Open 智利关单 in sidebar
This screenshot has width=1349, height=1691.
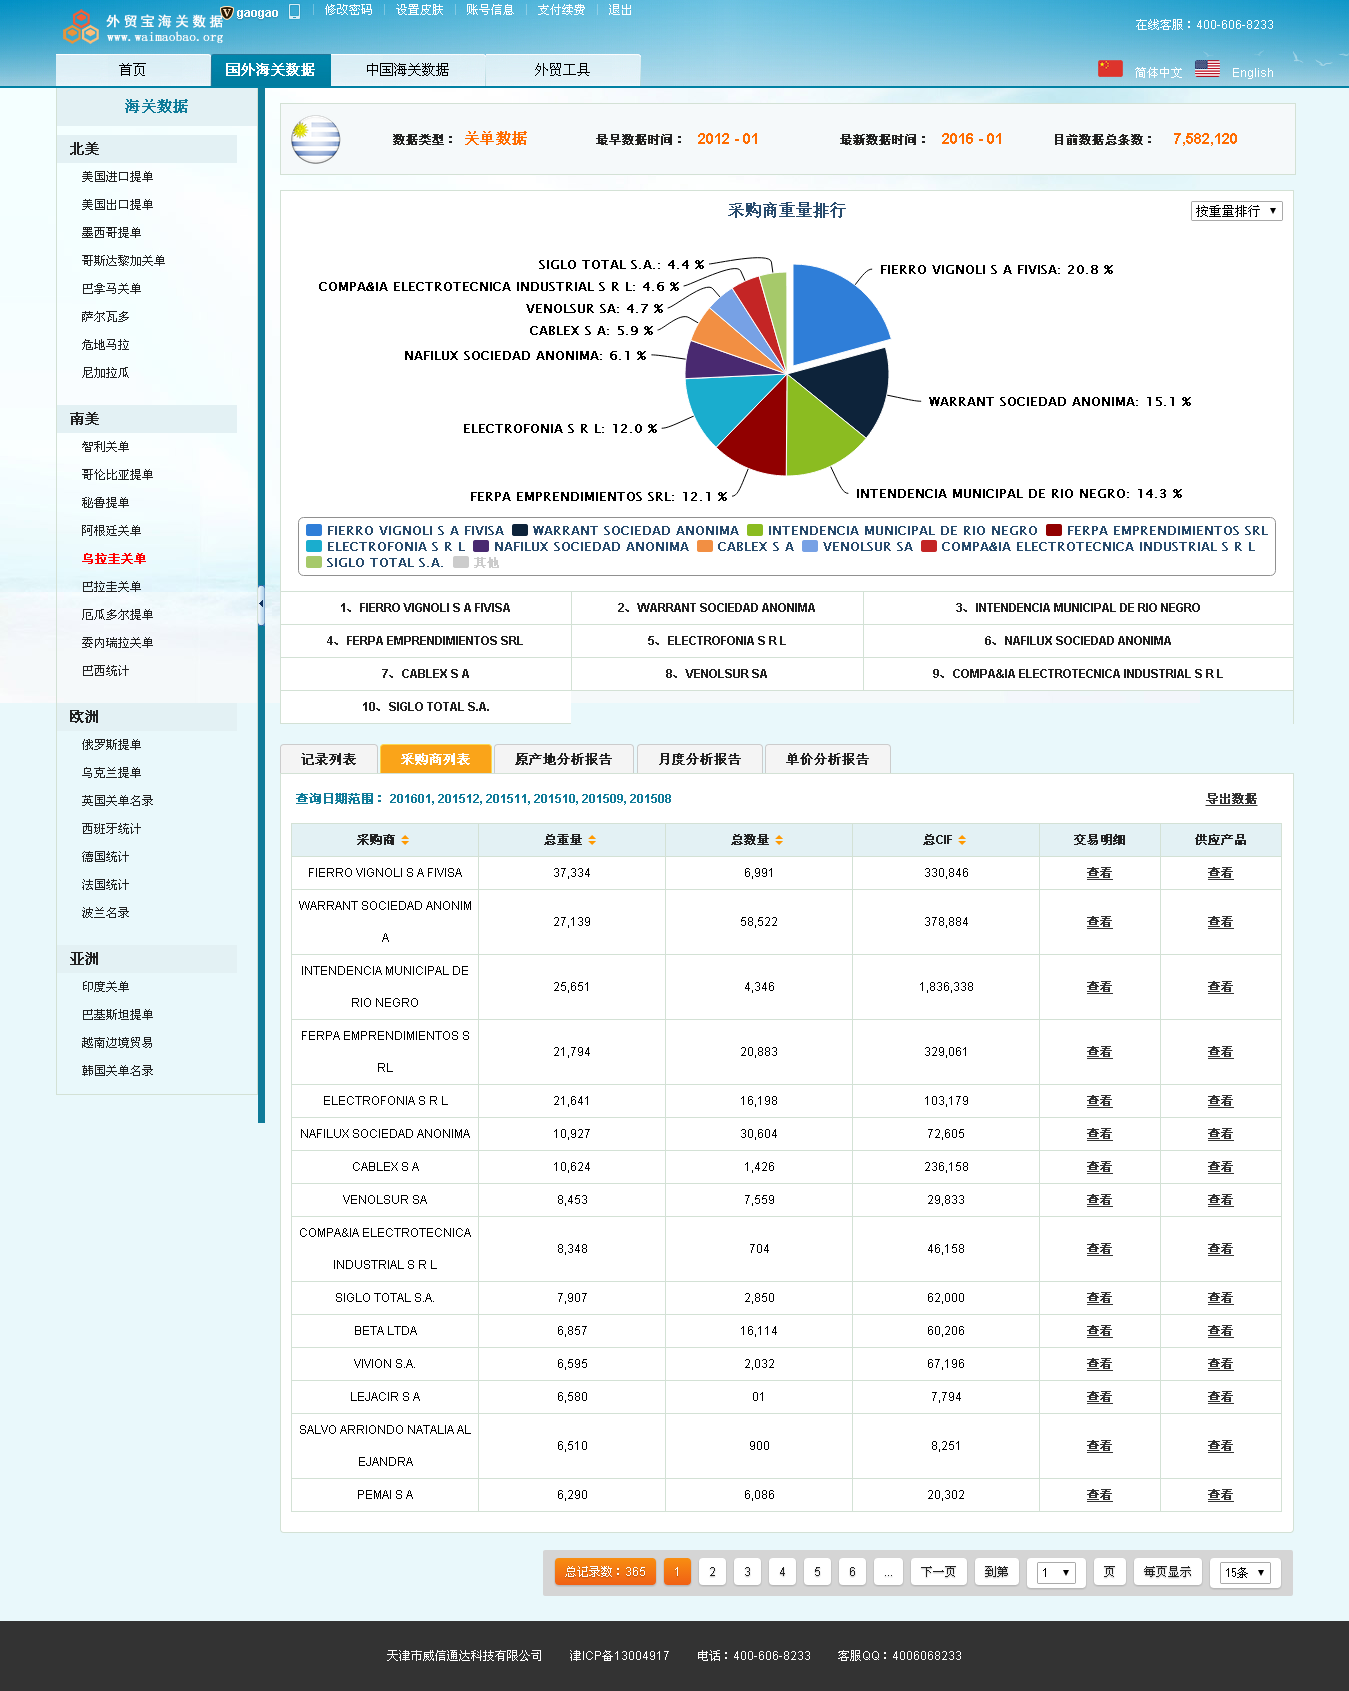[x=105, y=447]
